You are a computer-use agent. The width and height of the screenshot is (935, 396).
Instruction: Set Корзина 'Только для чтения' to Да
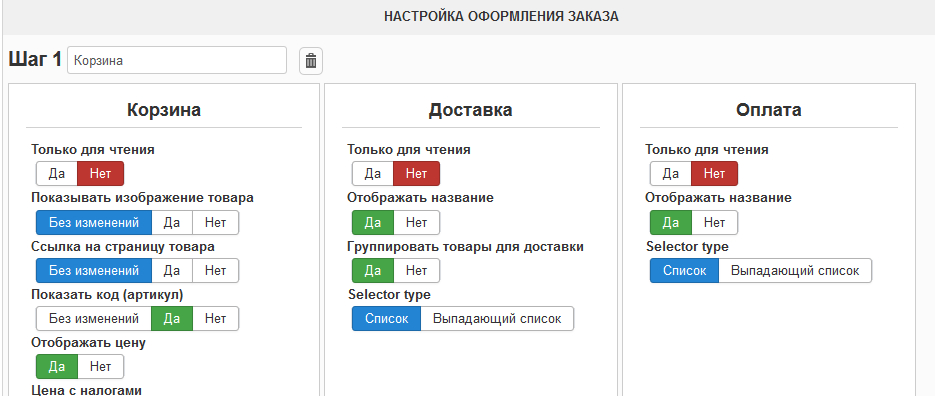tap(57, 174)
